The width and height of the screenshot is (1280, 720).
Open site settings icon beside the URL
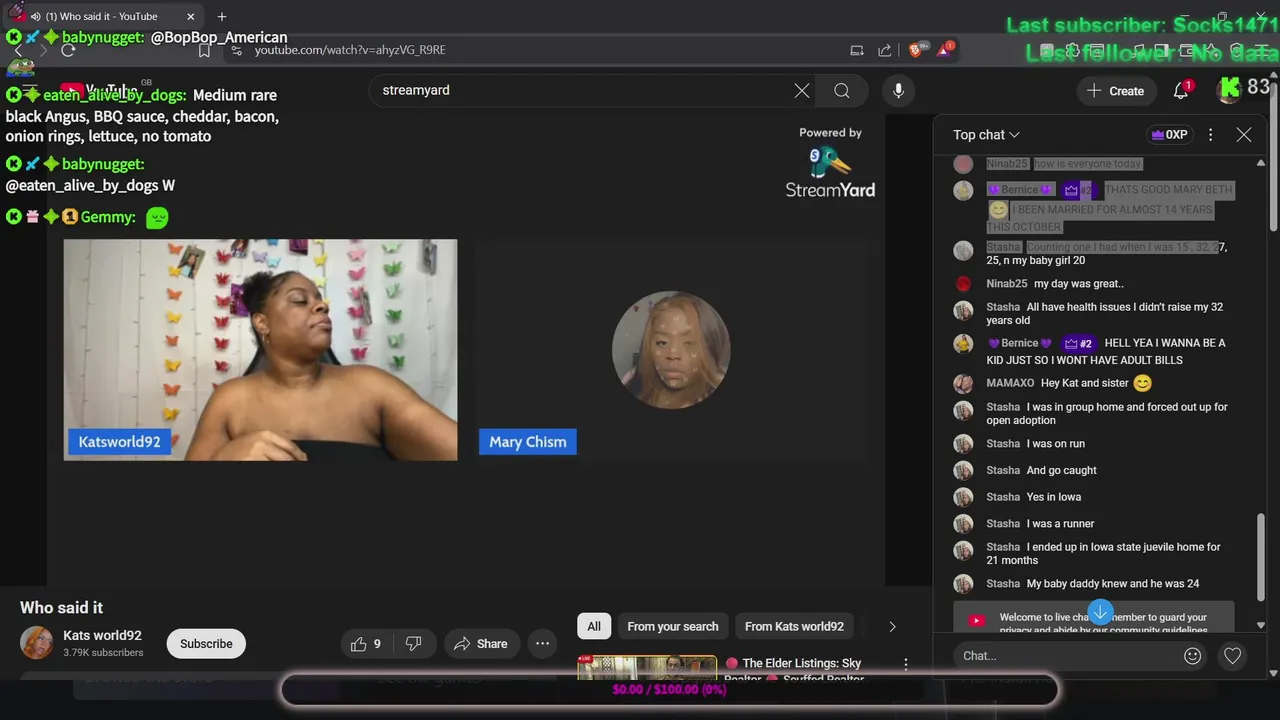point(237,50)
